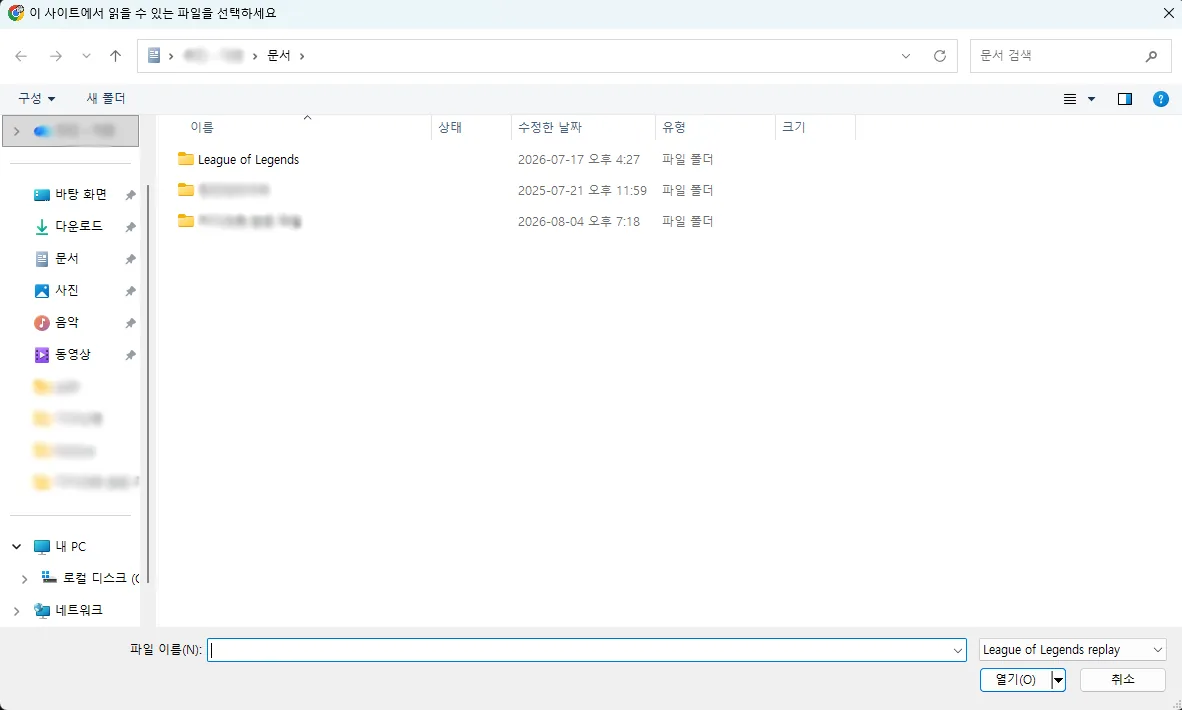The image size is (1182, 710).
Task: Click the pin icon beside 다운로드
Action: (x=130, y=227)
